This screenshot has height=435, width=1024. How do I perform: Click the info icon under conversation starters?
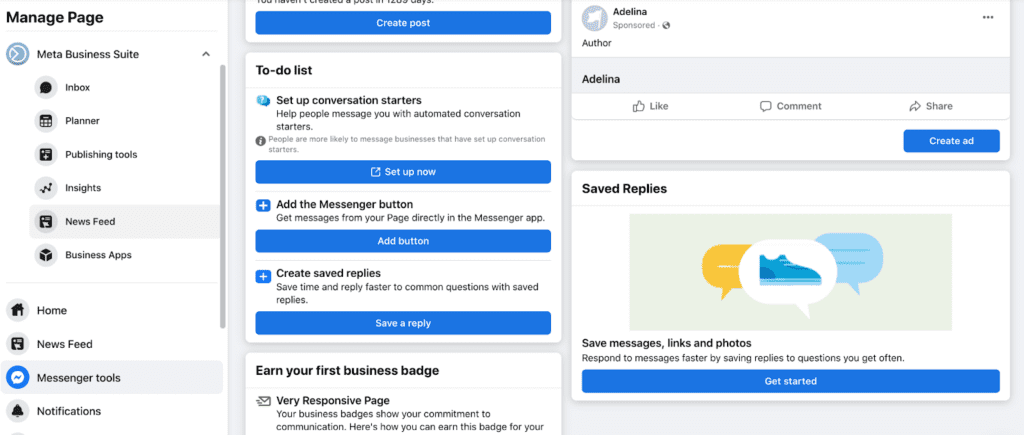click(261, 140)
